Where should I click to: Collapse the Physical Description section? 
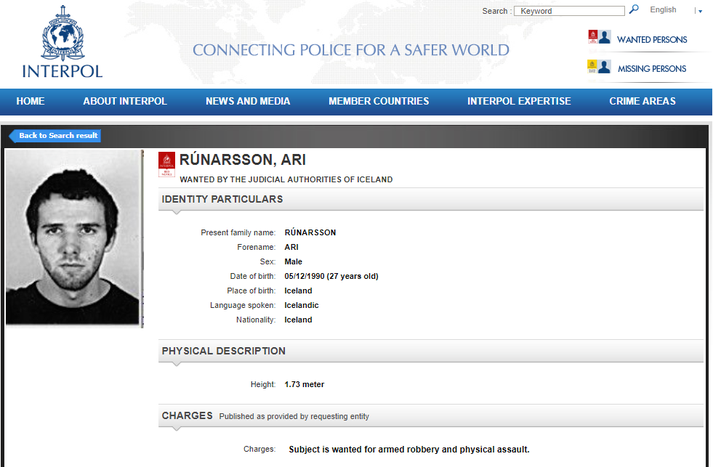tap(430, 351)
